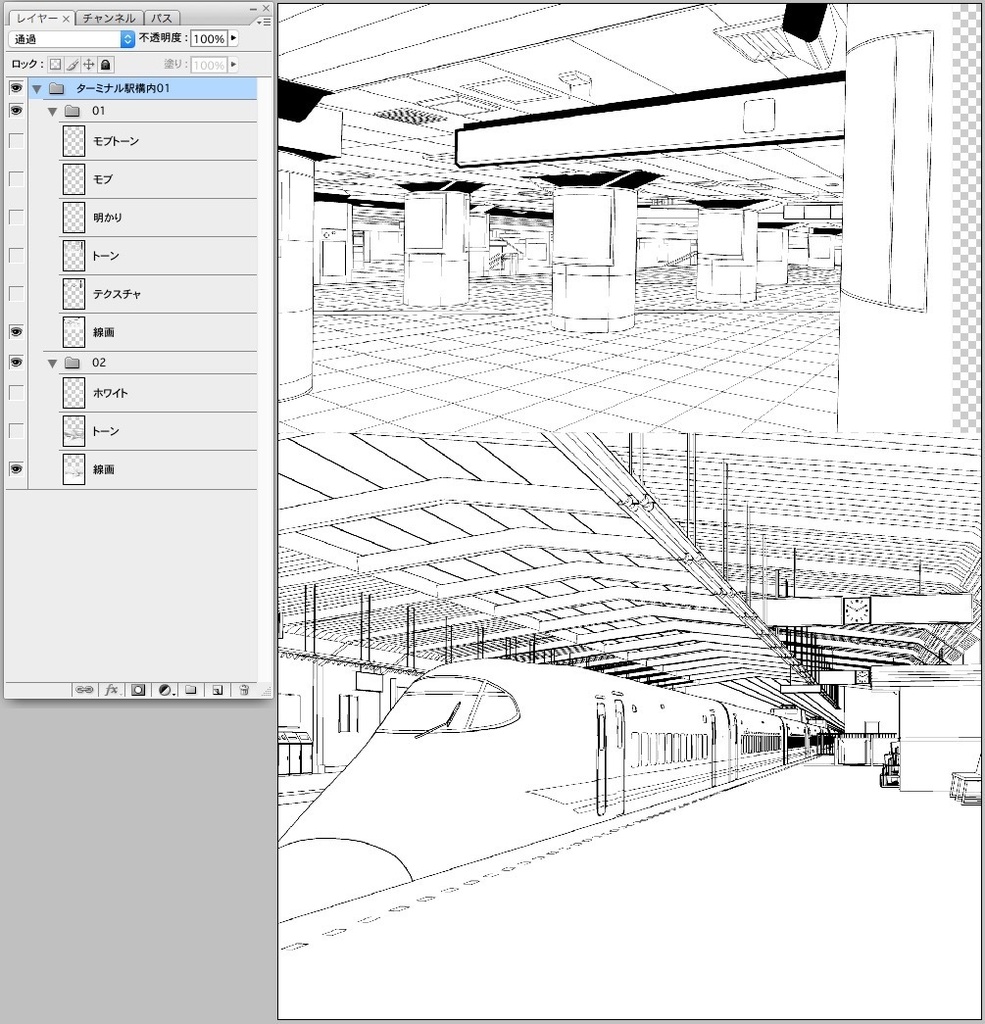Show the モブトーン layer
Screen dimensions: 985x1024
coord(15,141)
